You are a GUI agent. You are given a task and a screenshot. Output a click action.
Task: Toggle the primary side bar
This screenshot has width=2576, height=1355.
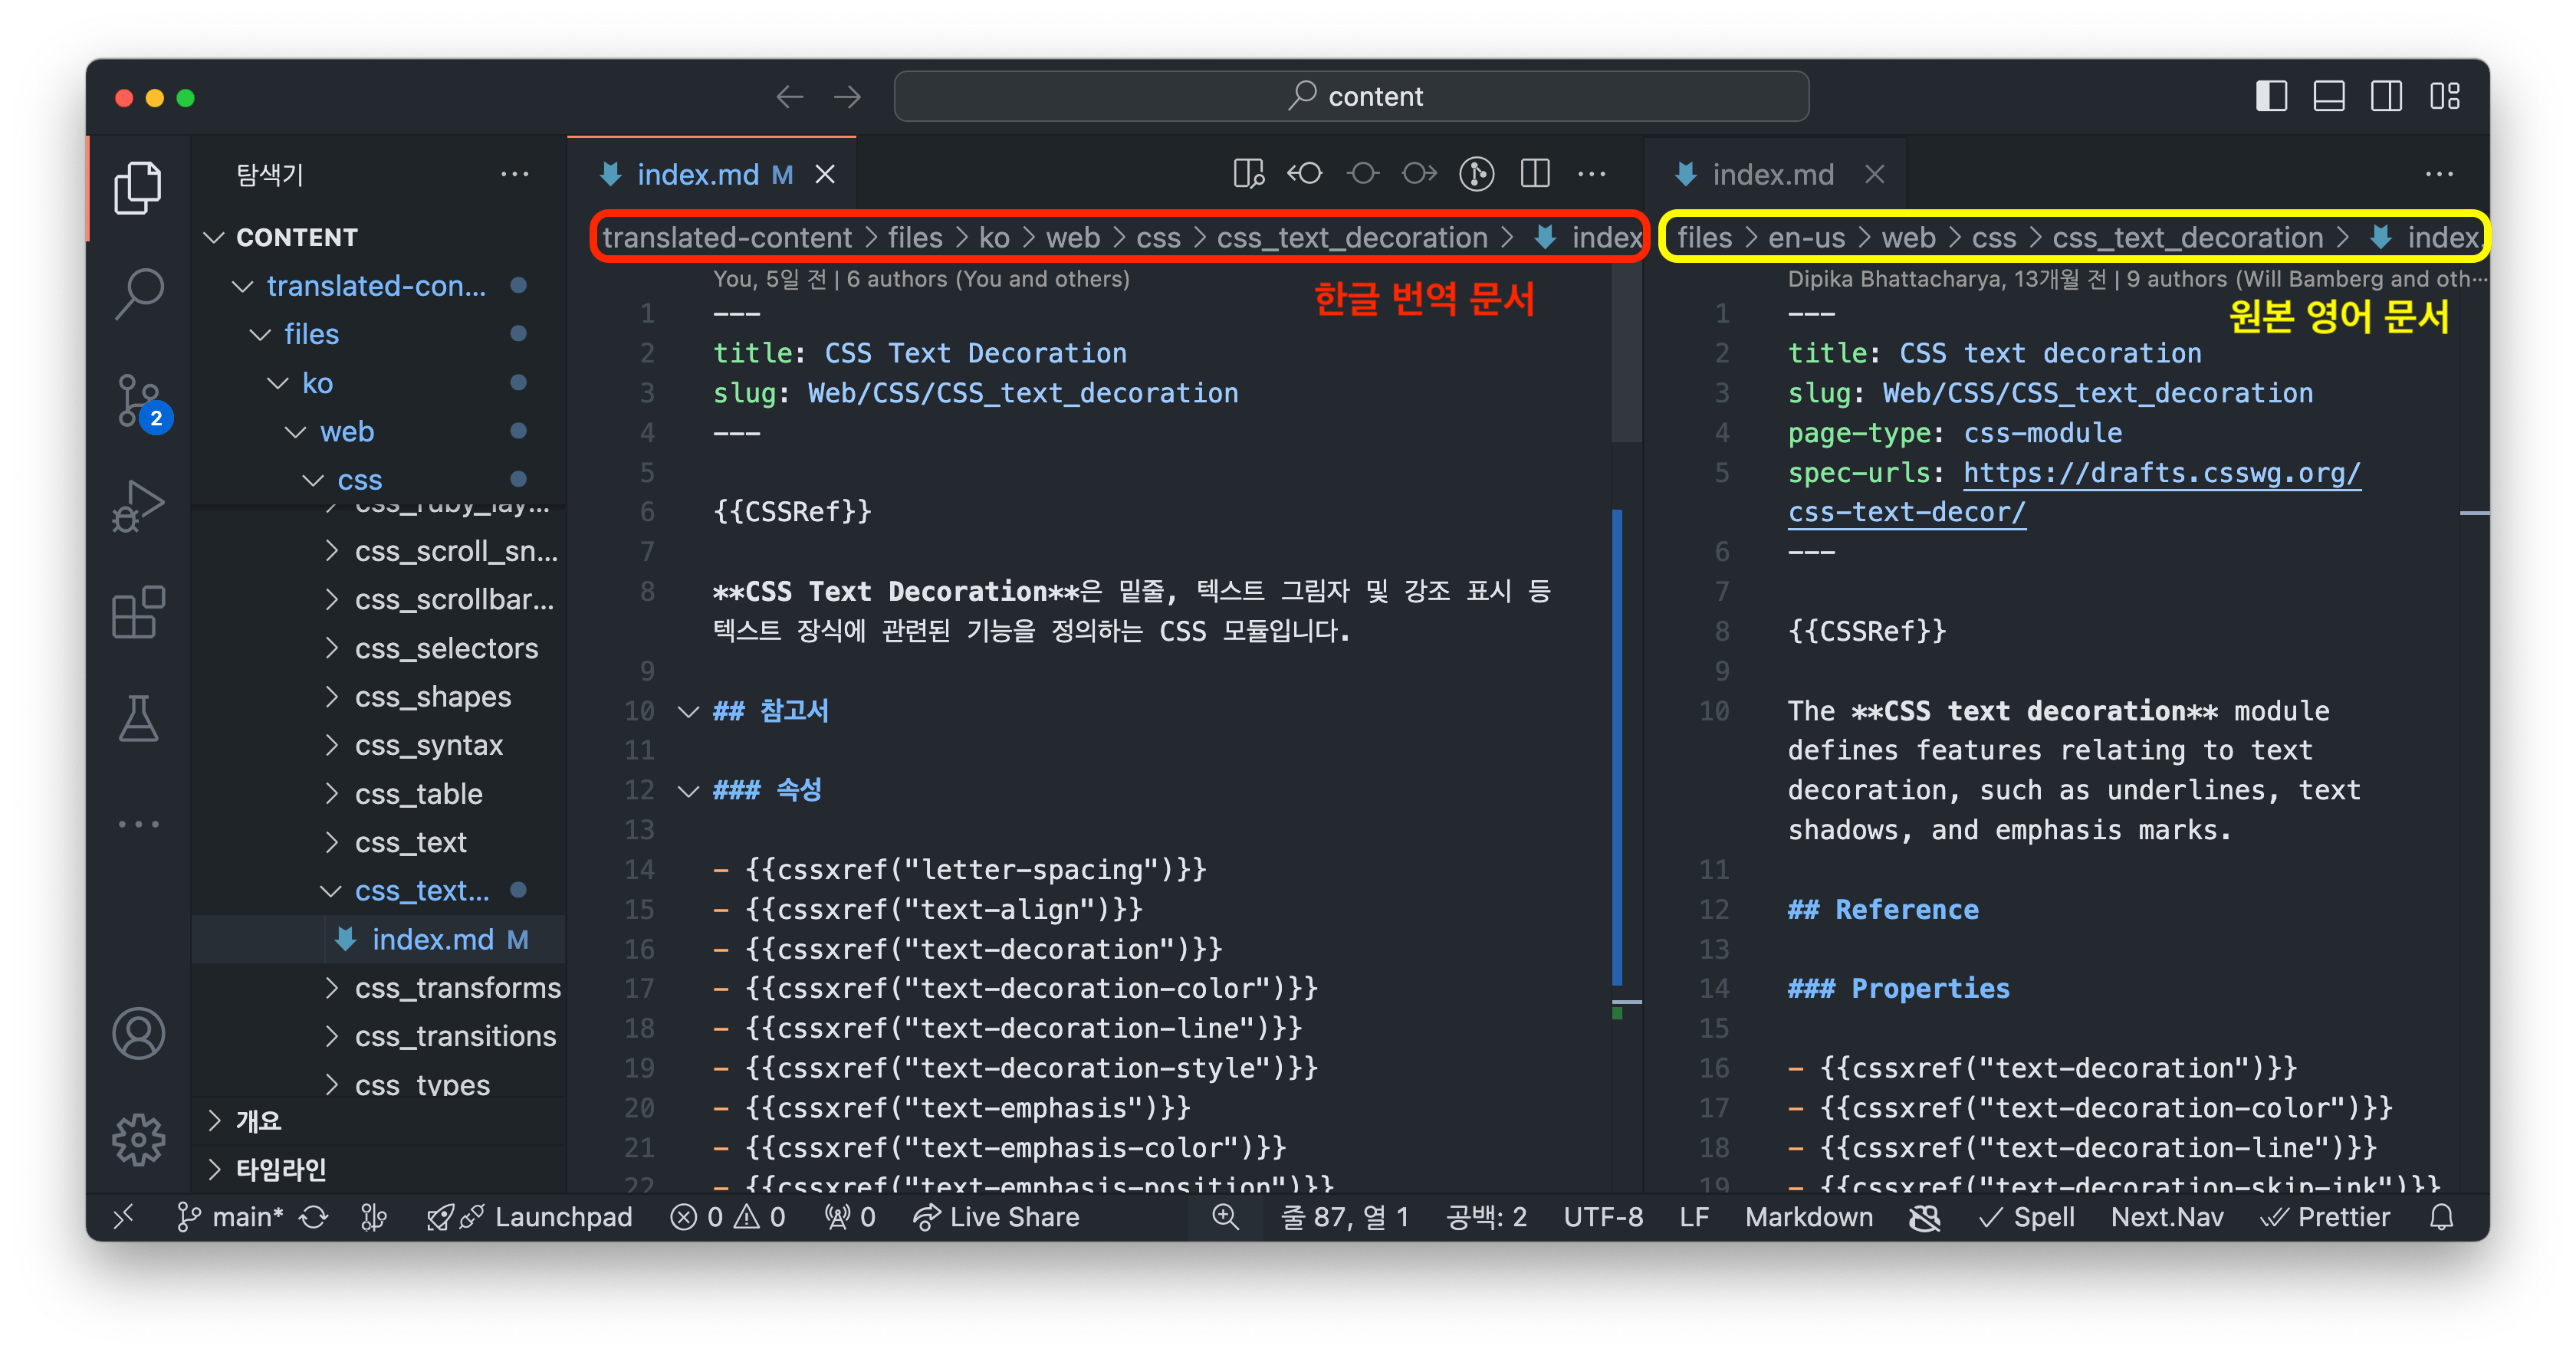(2271, 97)
